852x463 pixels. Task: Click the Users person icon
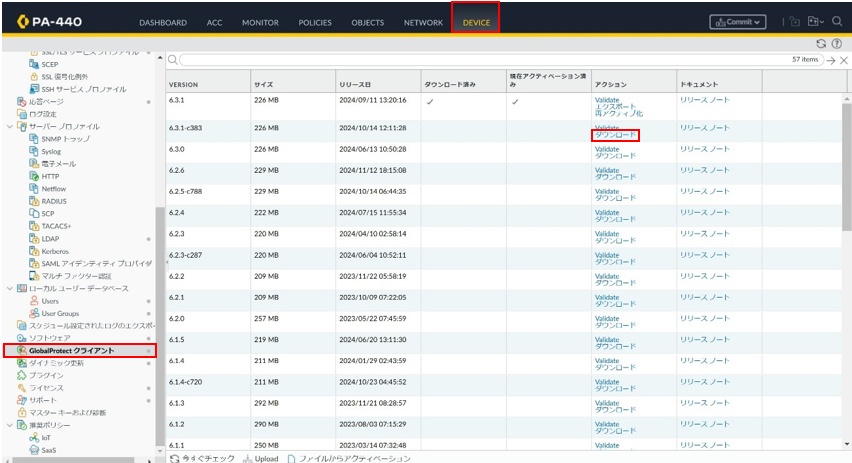point(34,301)
